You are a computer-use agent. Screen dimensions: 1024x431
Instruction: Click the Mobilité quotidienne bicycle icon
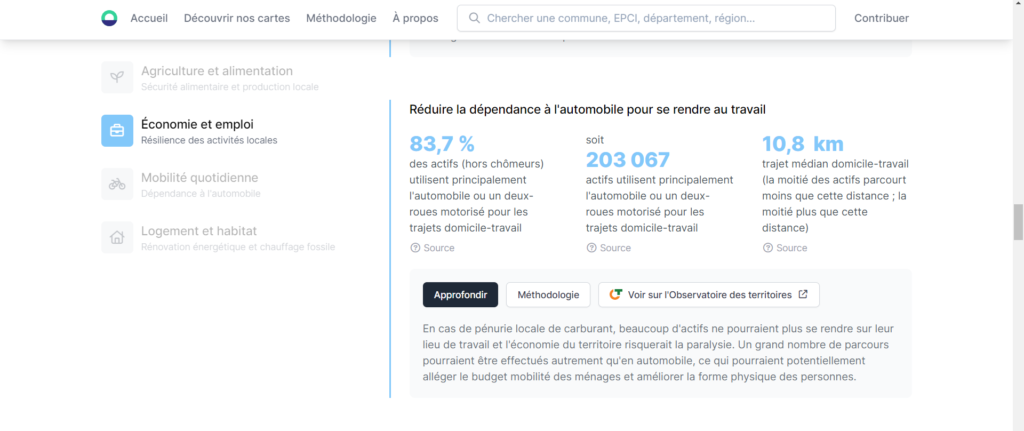coord(117,184)
